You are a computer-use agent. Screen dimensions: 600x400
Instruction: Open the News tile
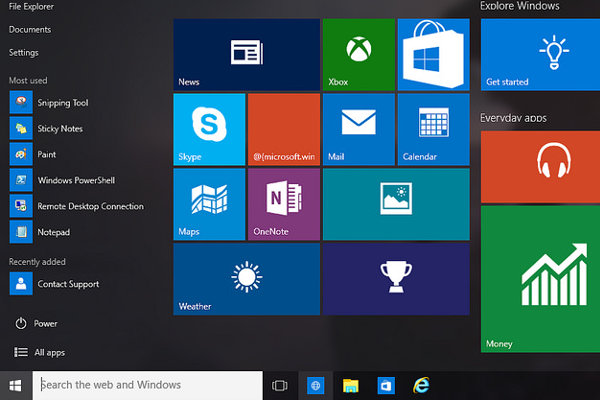pyautogui.click(x=246, y=54)
